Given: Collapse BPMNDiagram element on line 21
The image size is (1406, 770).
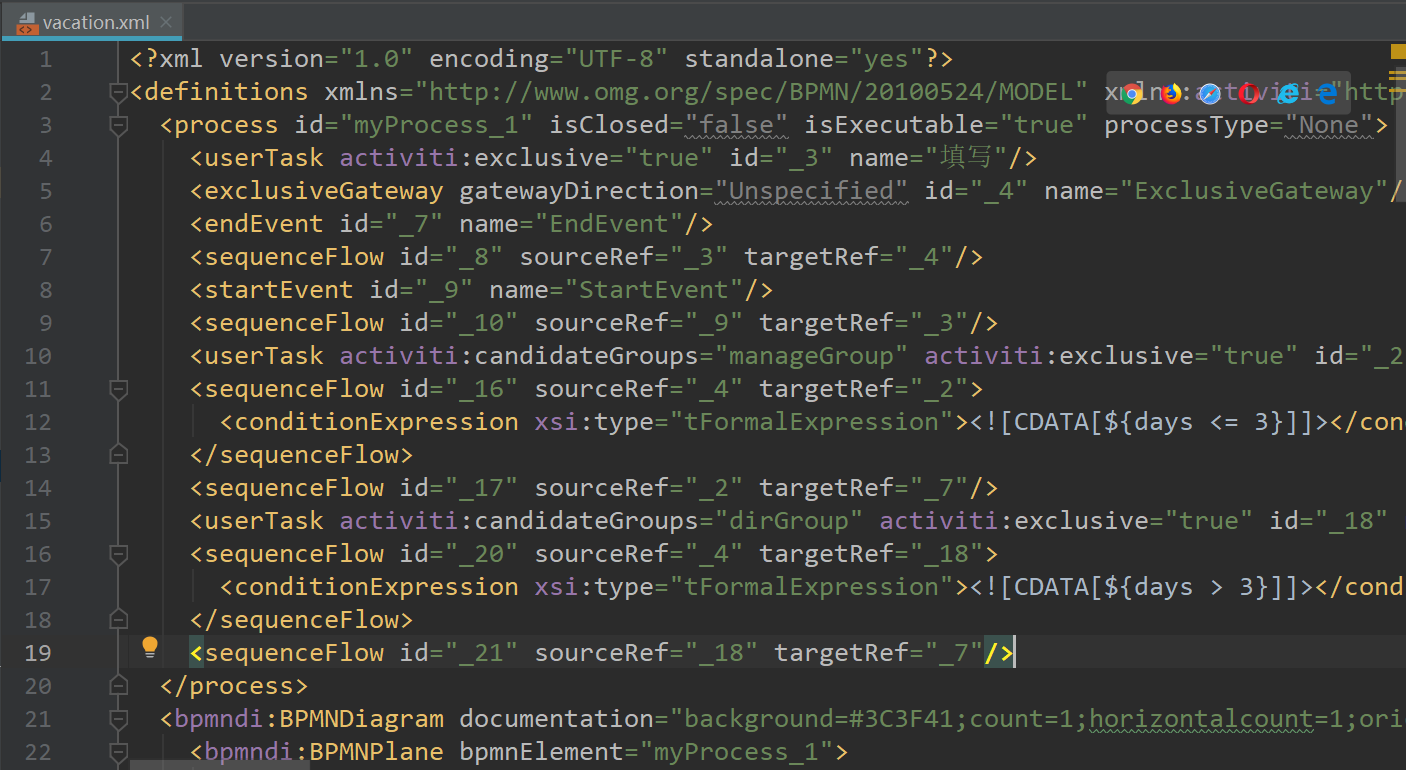Looking at the screenshot, I should coord(118,719).
